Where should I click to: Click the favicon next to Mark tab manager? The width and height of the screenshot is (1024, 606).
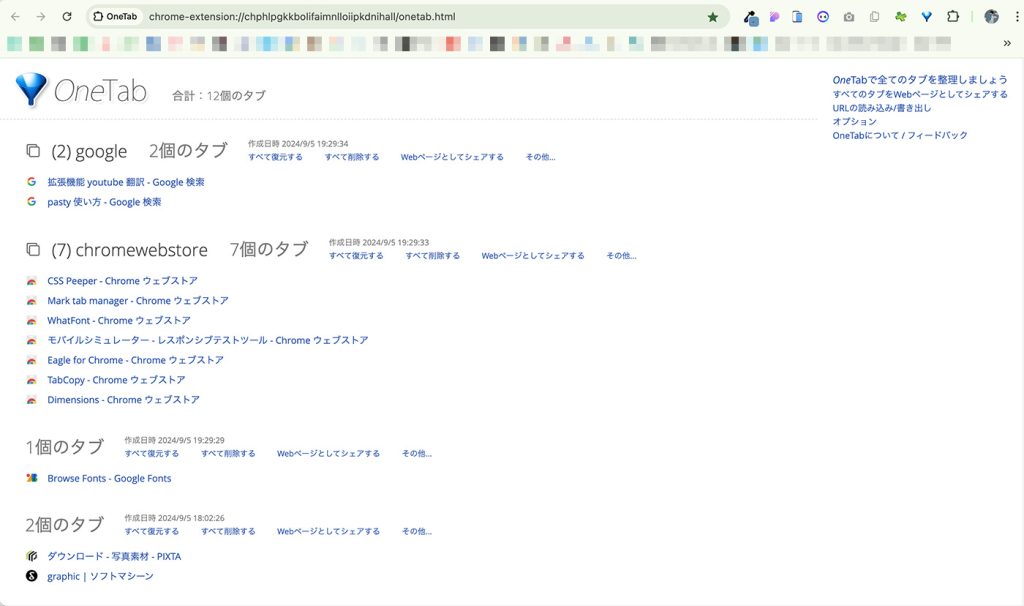[31, 301]
